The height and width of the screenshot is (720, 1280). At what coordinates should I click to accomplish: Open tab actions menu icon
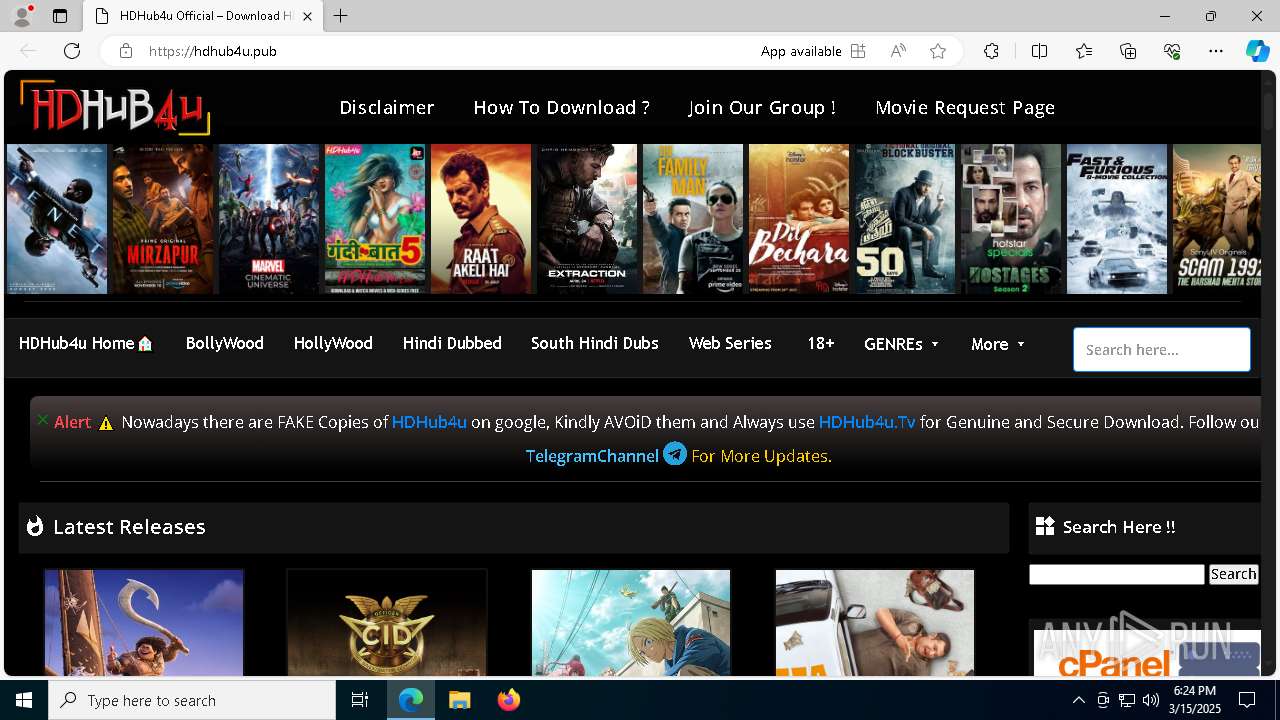click(60, 16)
